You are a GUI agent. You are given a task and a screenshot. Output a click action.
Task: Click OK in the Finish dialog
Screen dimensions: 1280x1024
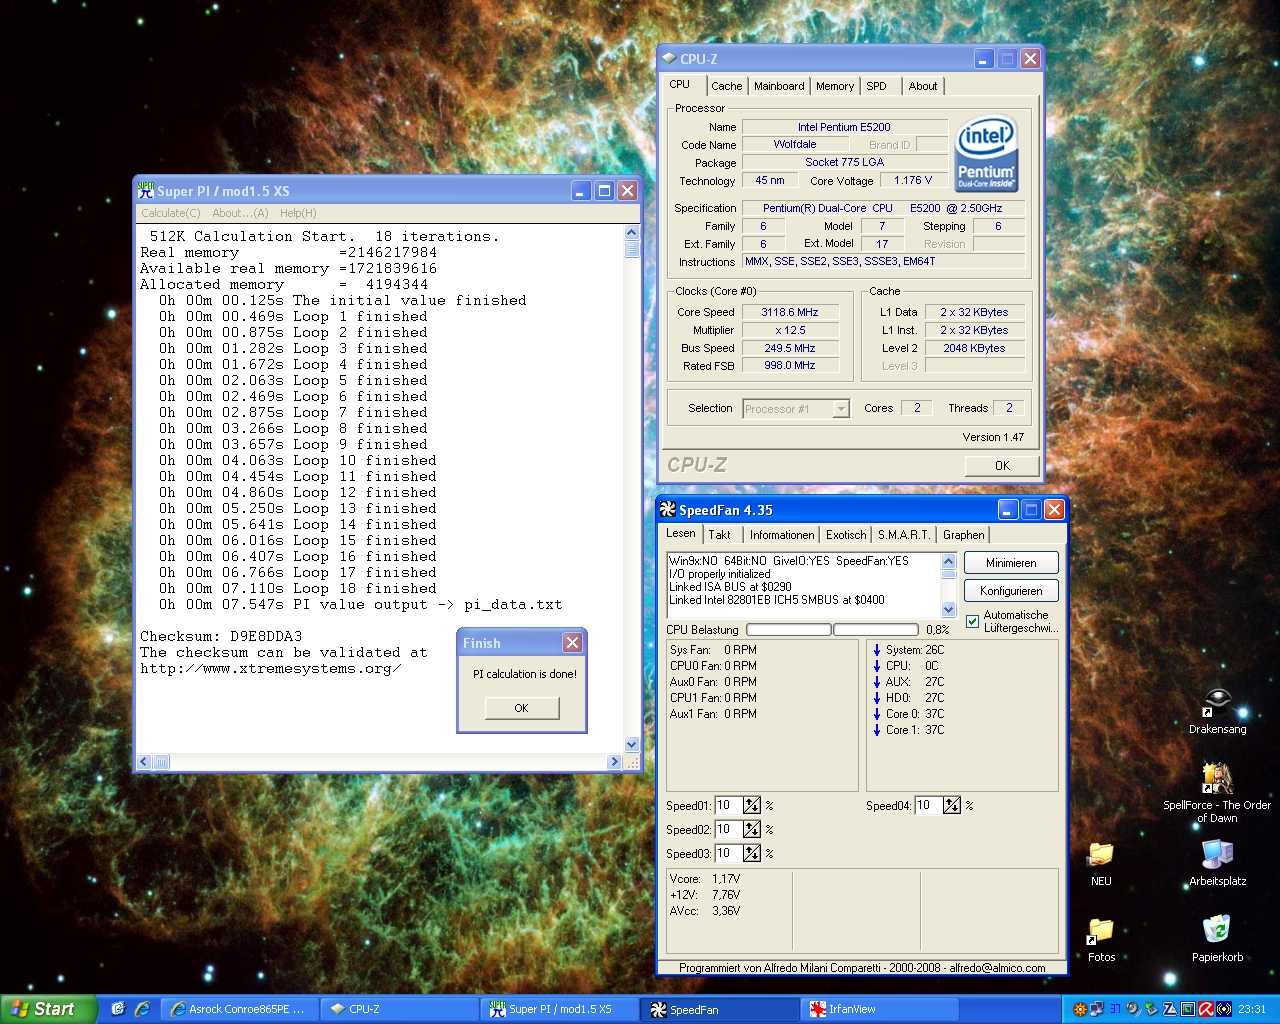(x=521, y=708)
